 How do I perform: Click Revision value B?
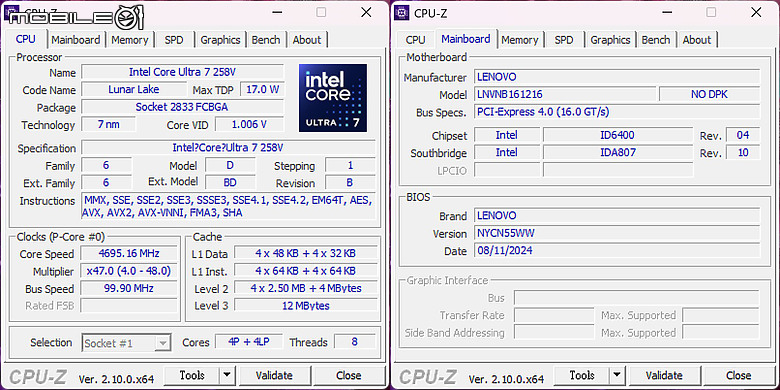click(350, 183)
